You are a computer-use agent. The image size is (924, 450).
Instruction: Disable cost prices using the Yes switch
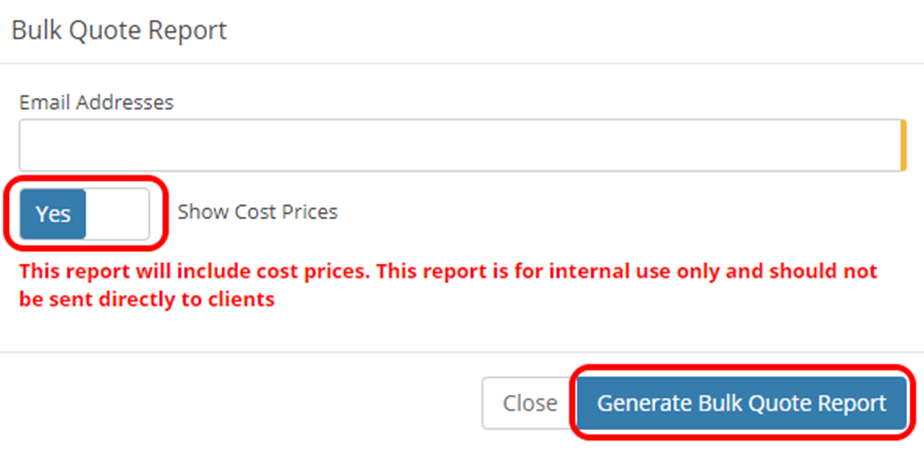pyautogui.click(x=84, y=213)
